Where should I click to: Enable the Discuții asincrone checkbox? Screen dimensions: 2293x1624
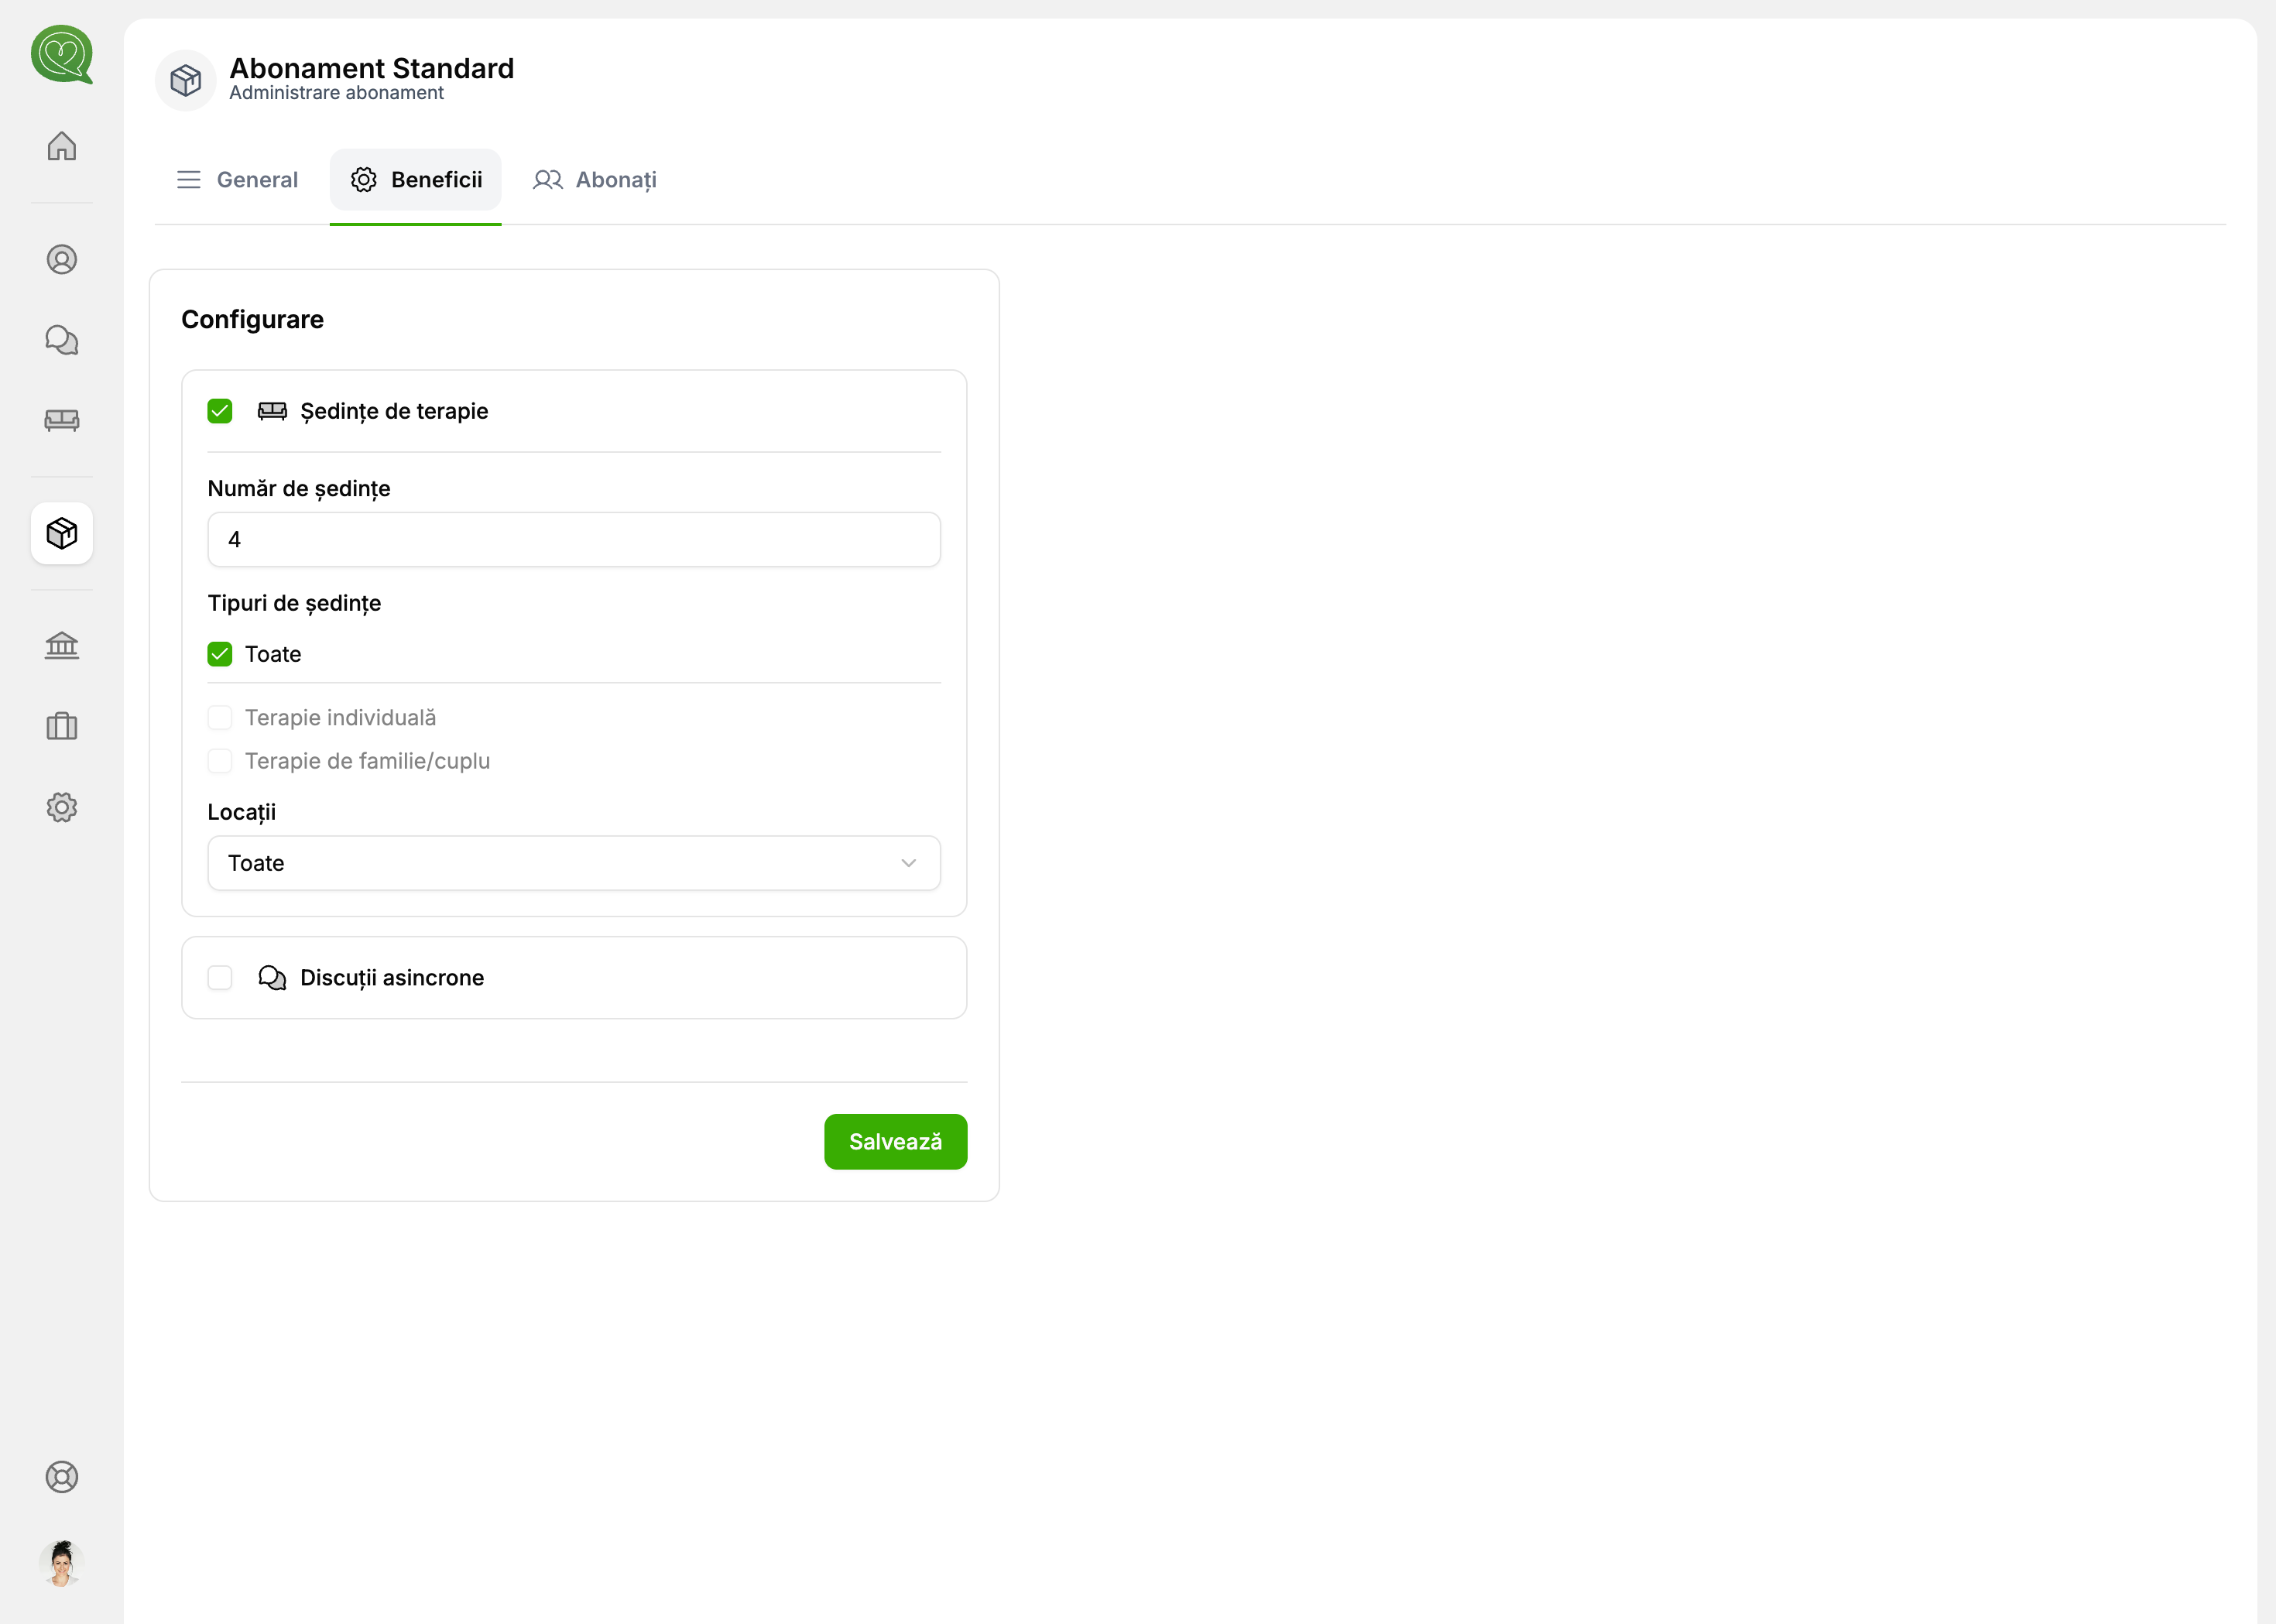coord(221,984)
